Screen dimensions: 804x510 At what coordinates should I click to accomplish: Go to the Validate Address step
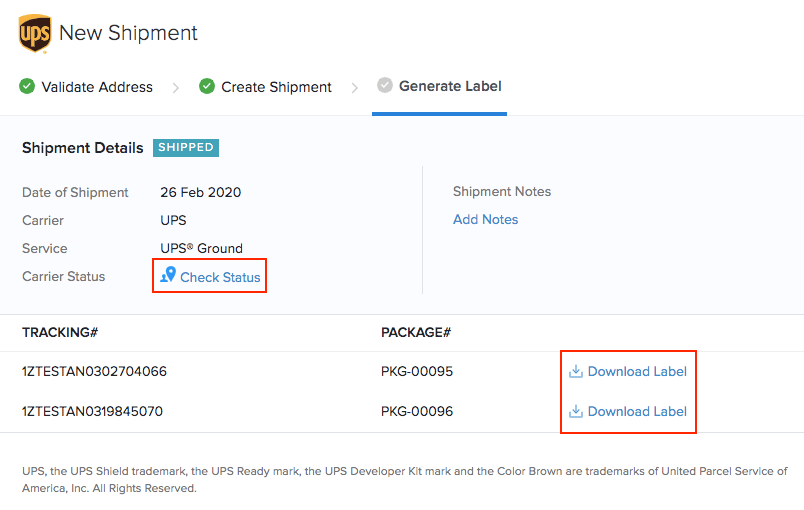(97, 87)
